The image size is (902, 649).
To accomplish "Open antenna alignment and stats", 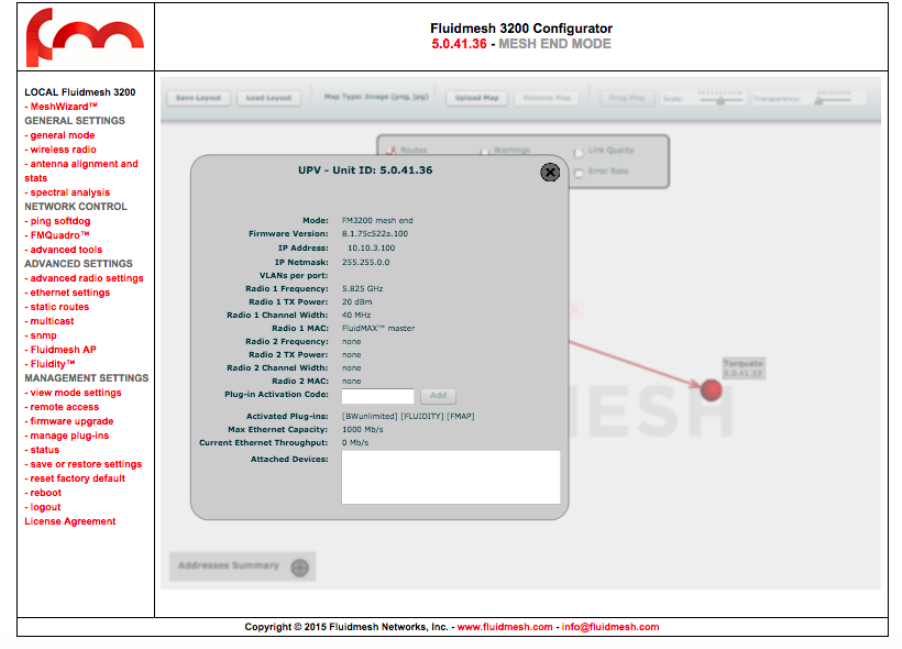I will click(81, 171).
